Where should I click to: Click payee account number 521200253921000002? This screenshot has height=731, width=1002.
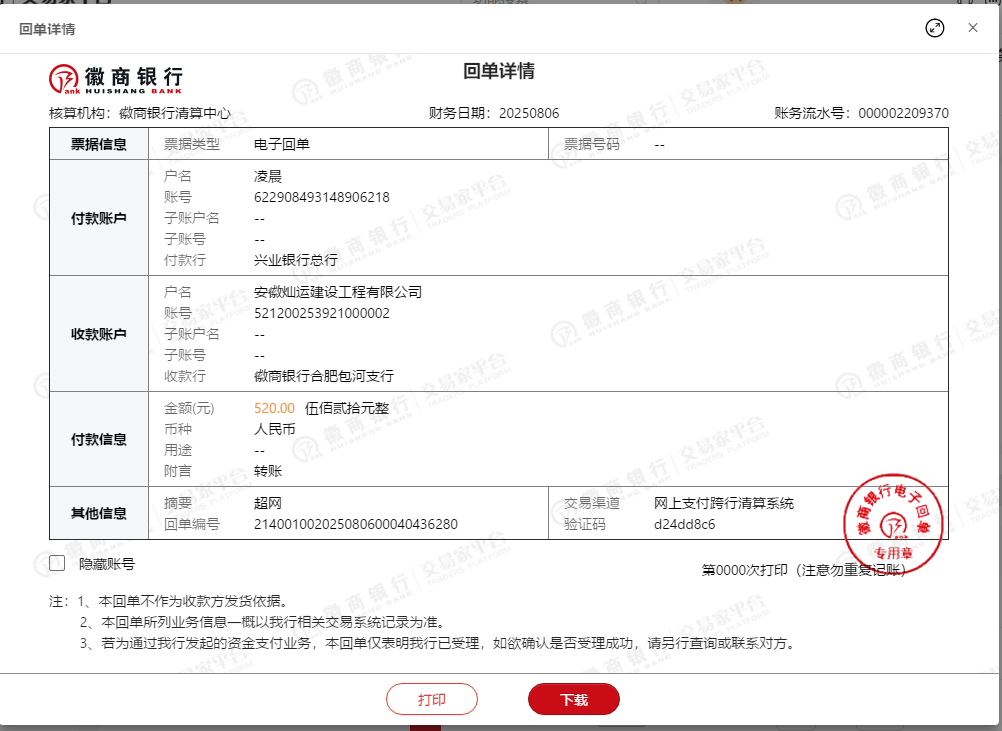pyautogui.click(x=321, y=313)
